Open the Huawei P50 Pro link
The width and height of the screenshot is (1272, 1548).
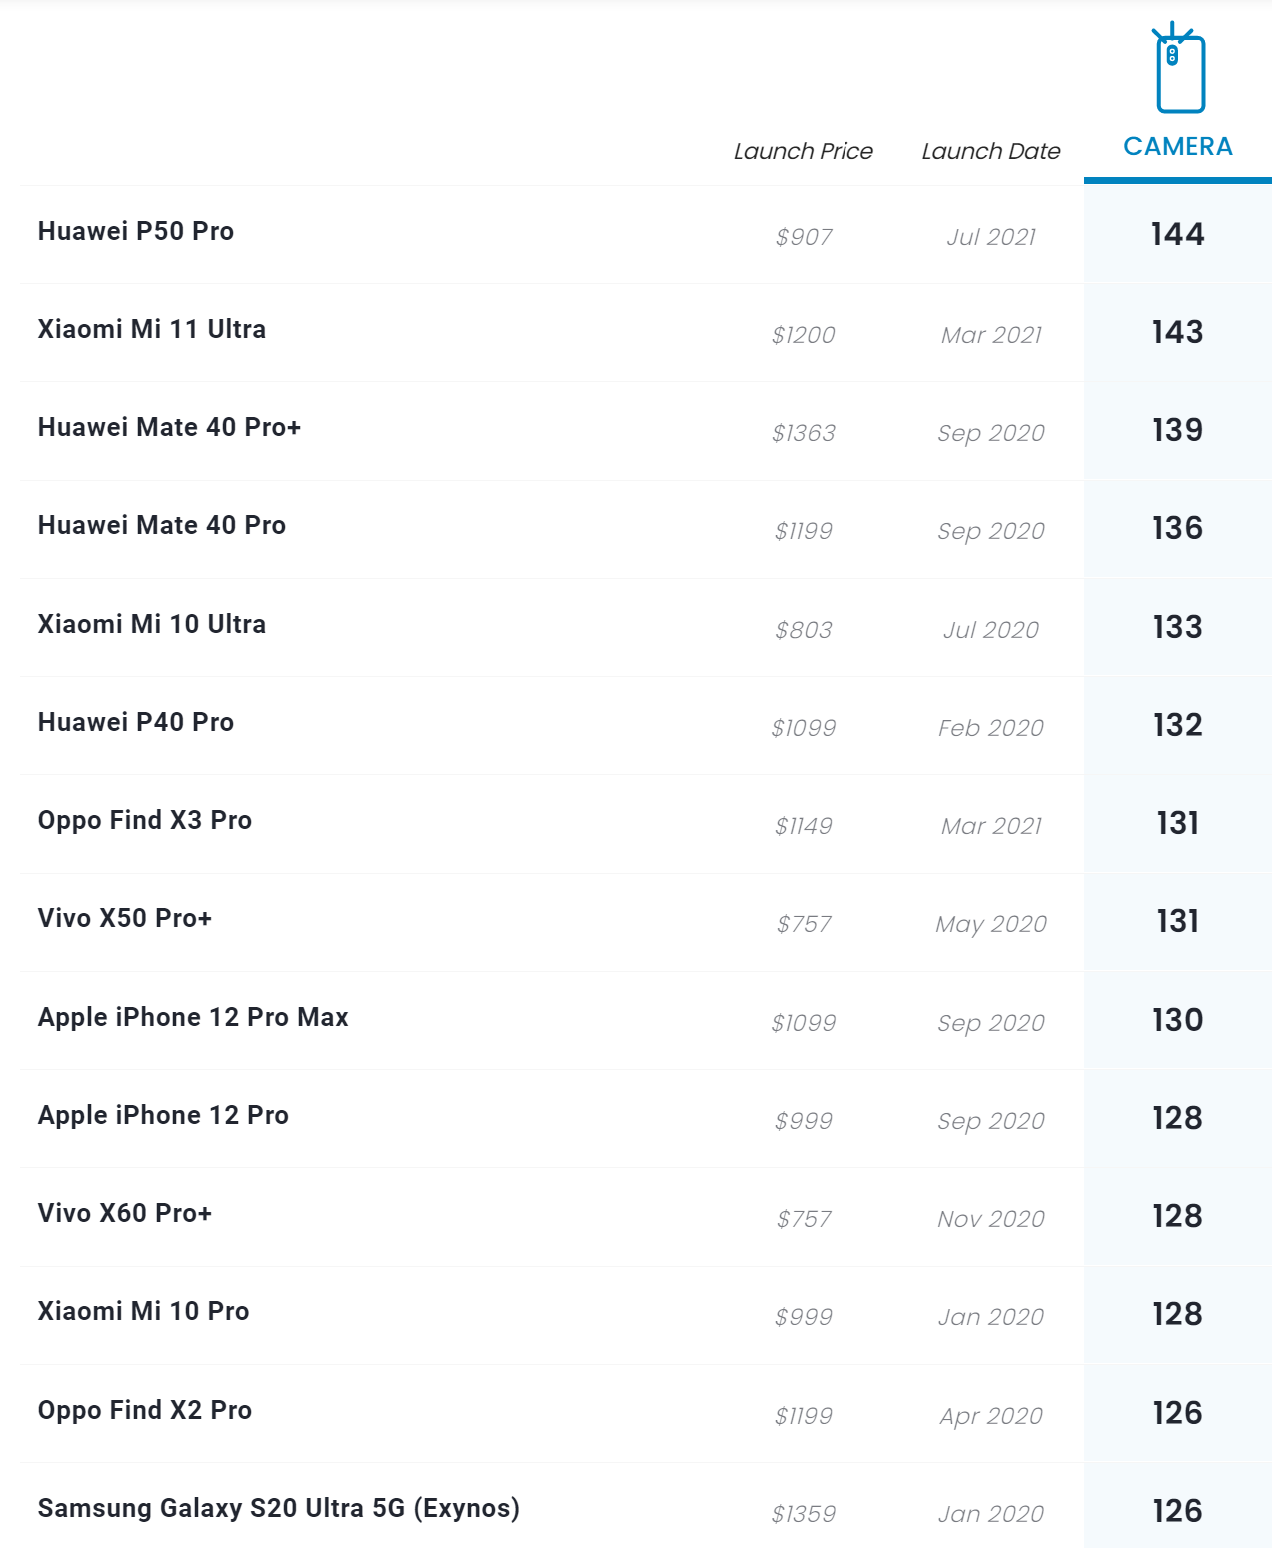tap(136, 231)
